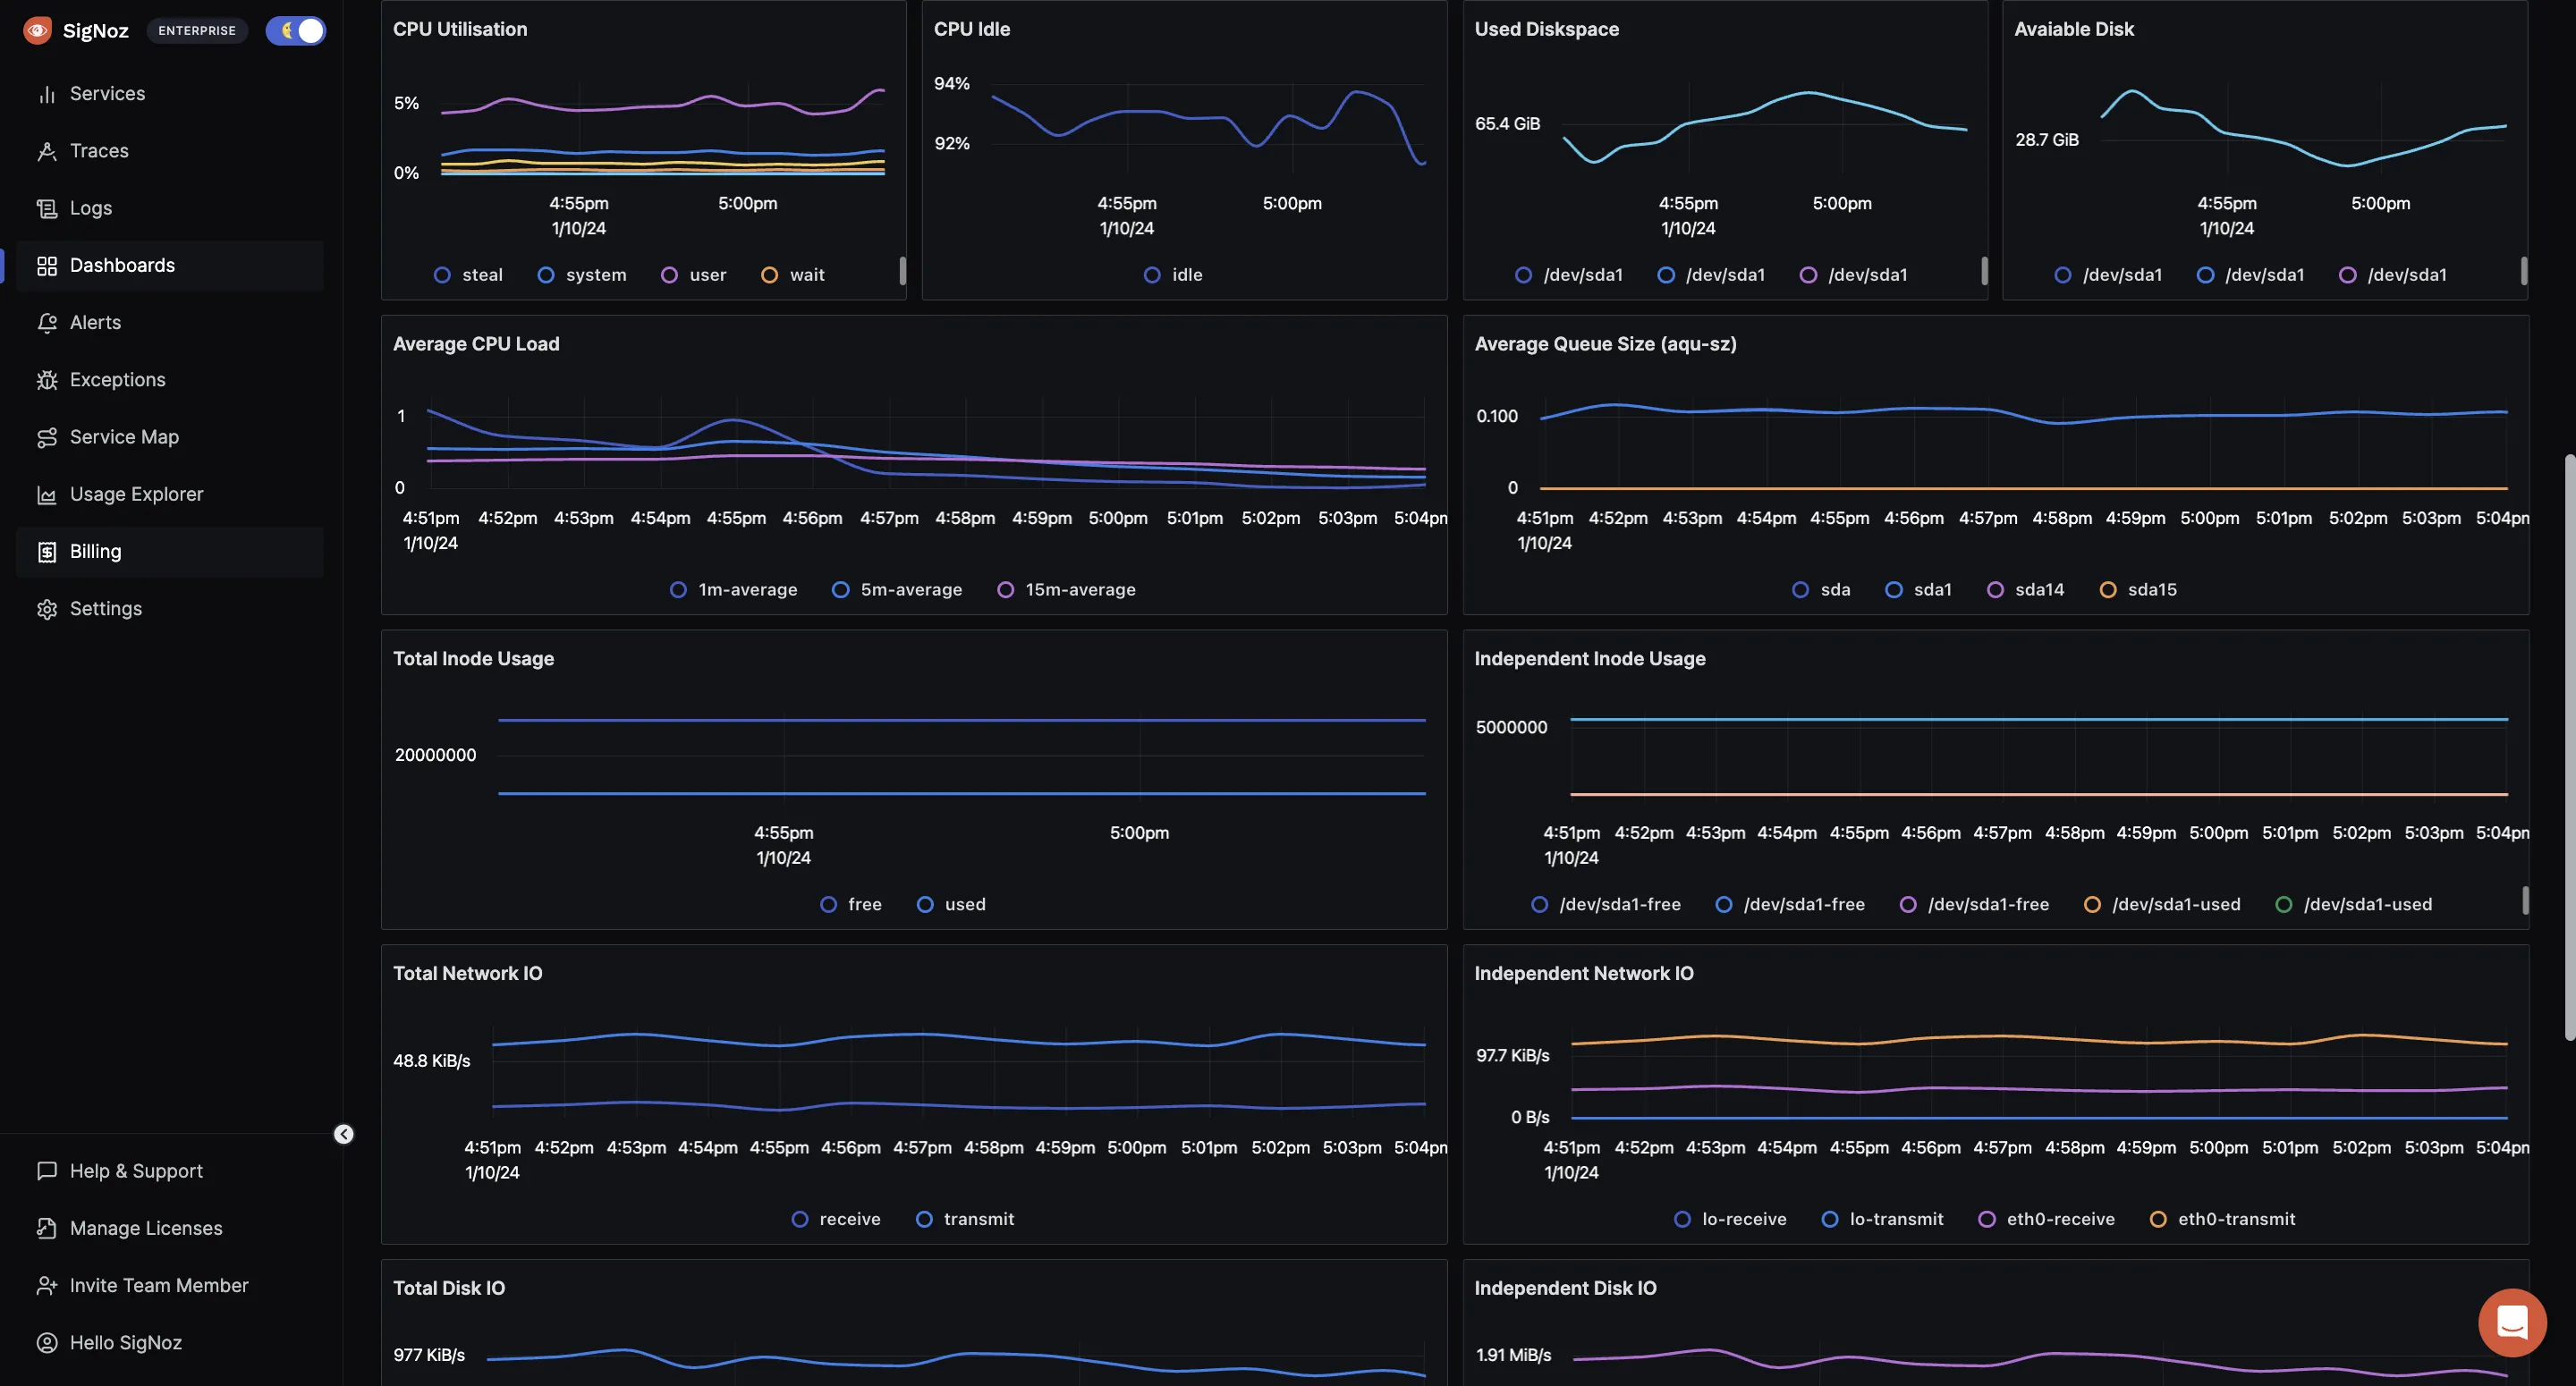Click the Average CPU Load panel title
The image size is (2576, 1386).
476,344
